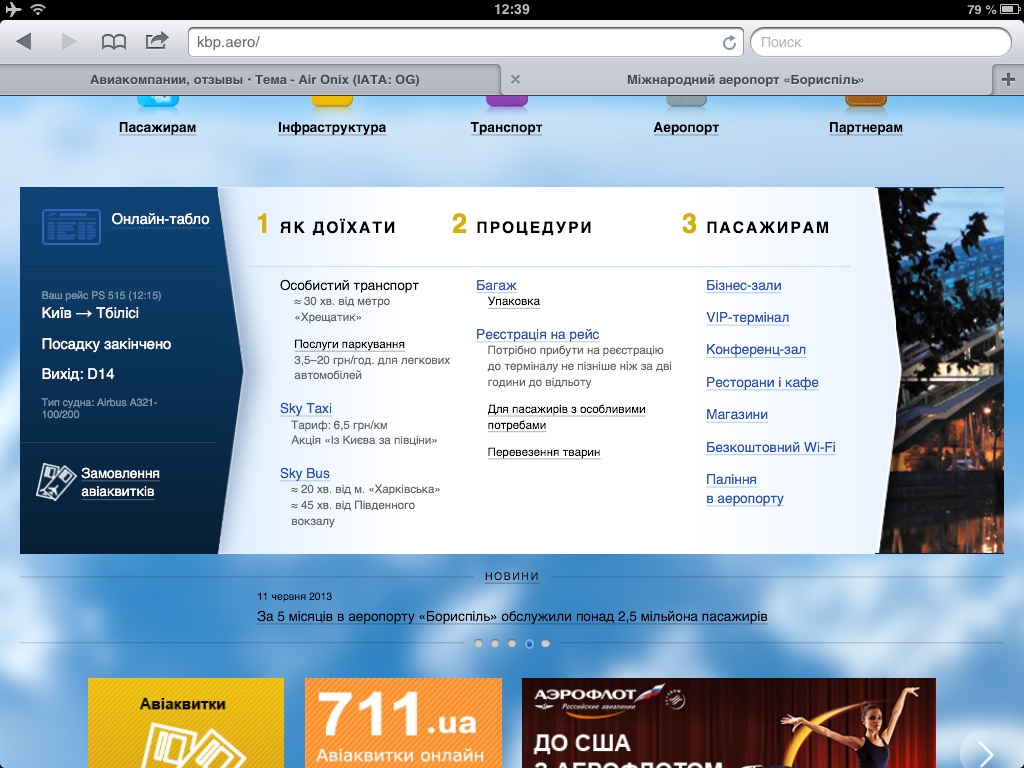Tap the Онлайн-табло flight board icon
This screenshot has width=1024, height=768.
tap(71, 226)
